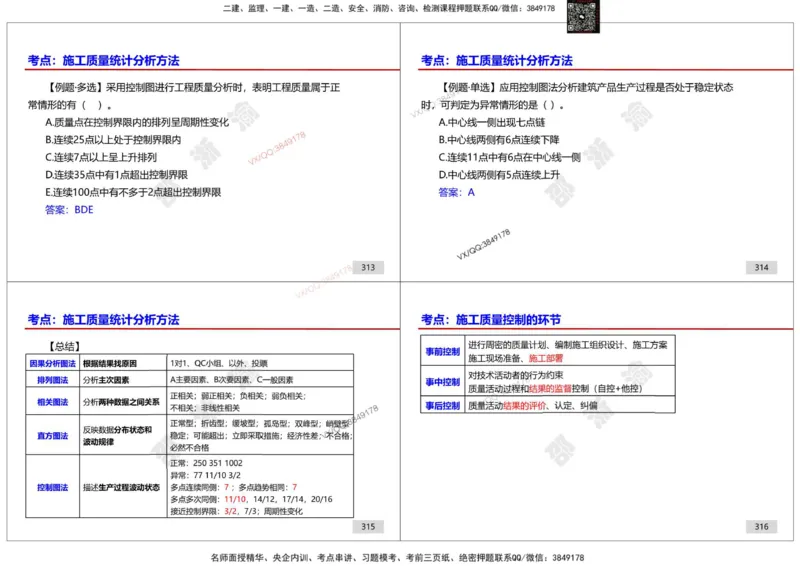Click the 排列图法 table cell

[53, 379]
